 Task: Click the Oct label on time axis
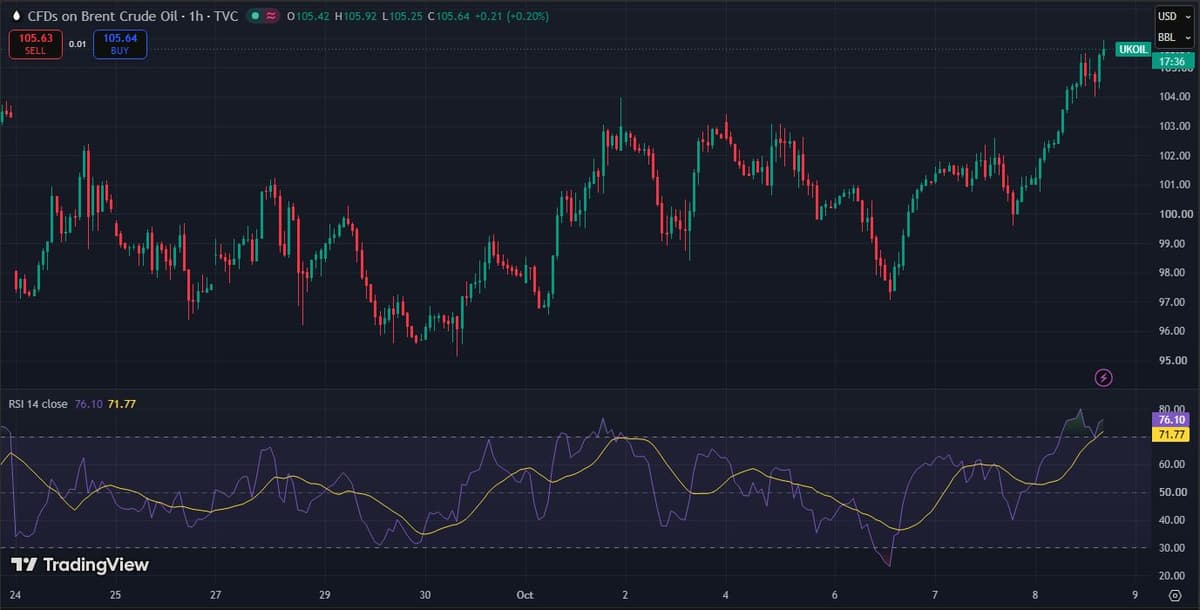(526, 594)
